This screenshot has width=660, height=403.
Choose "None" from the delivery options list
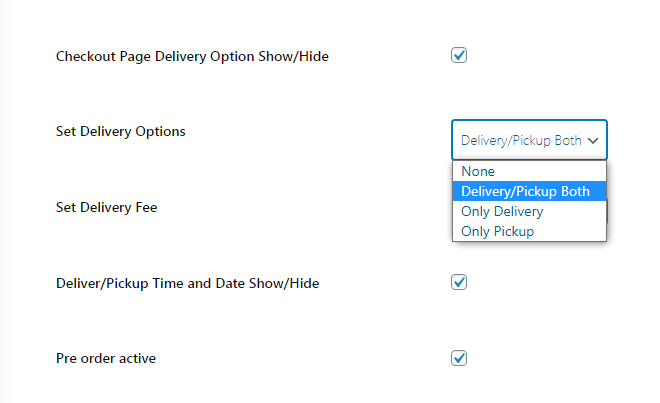tap(478, 171)
